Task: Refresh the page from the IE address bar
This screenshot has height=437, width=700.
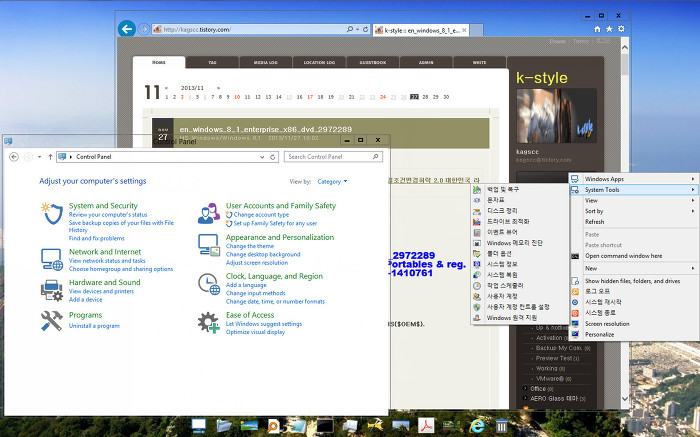Action: pos(366,29)
